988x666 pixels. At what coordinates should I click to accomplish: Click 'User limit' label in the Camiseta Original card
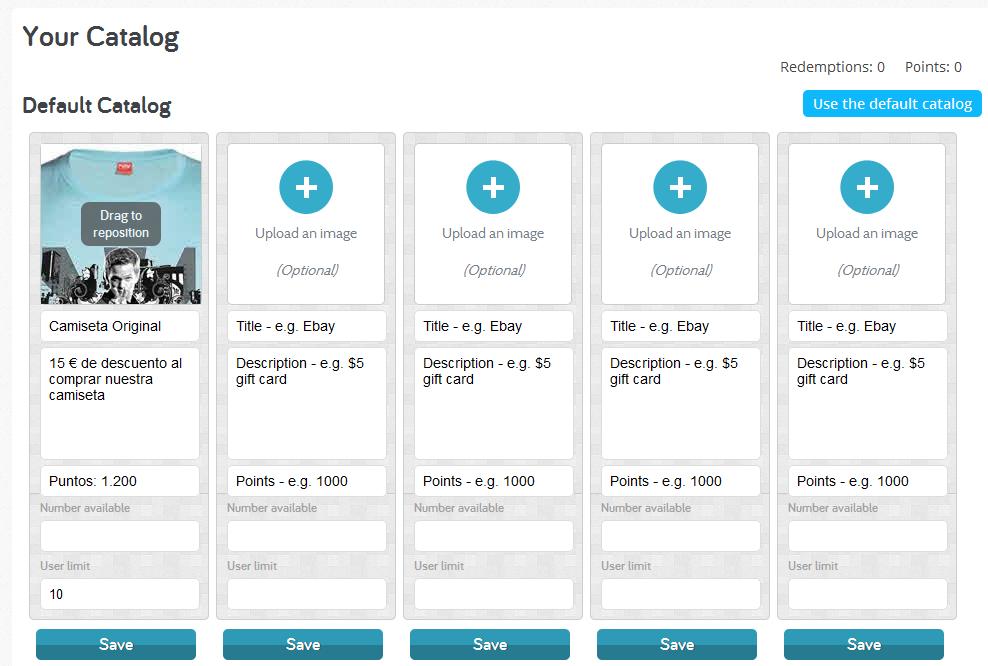click(65, 566)
